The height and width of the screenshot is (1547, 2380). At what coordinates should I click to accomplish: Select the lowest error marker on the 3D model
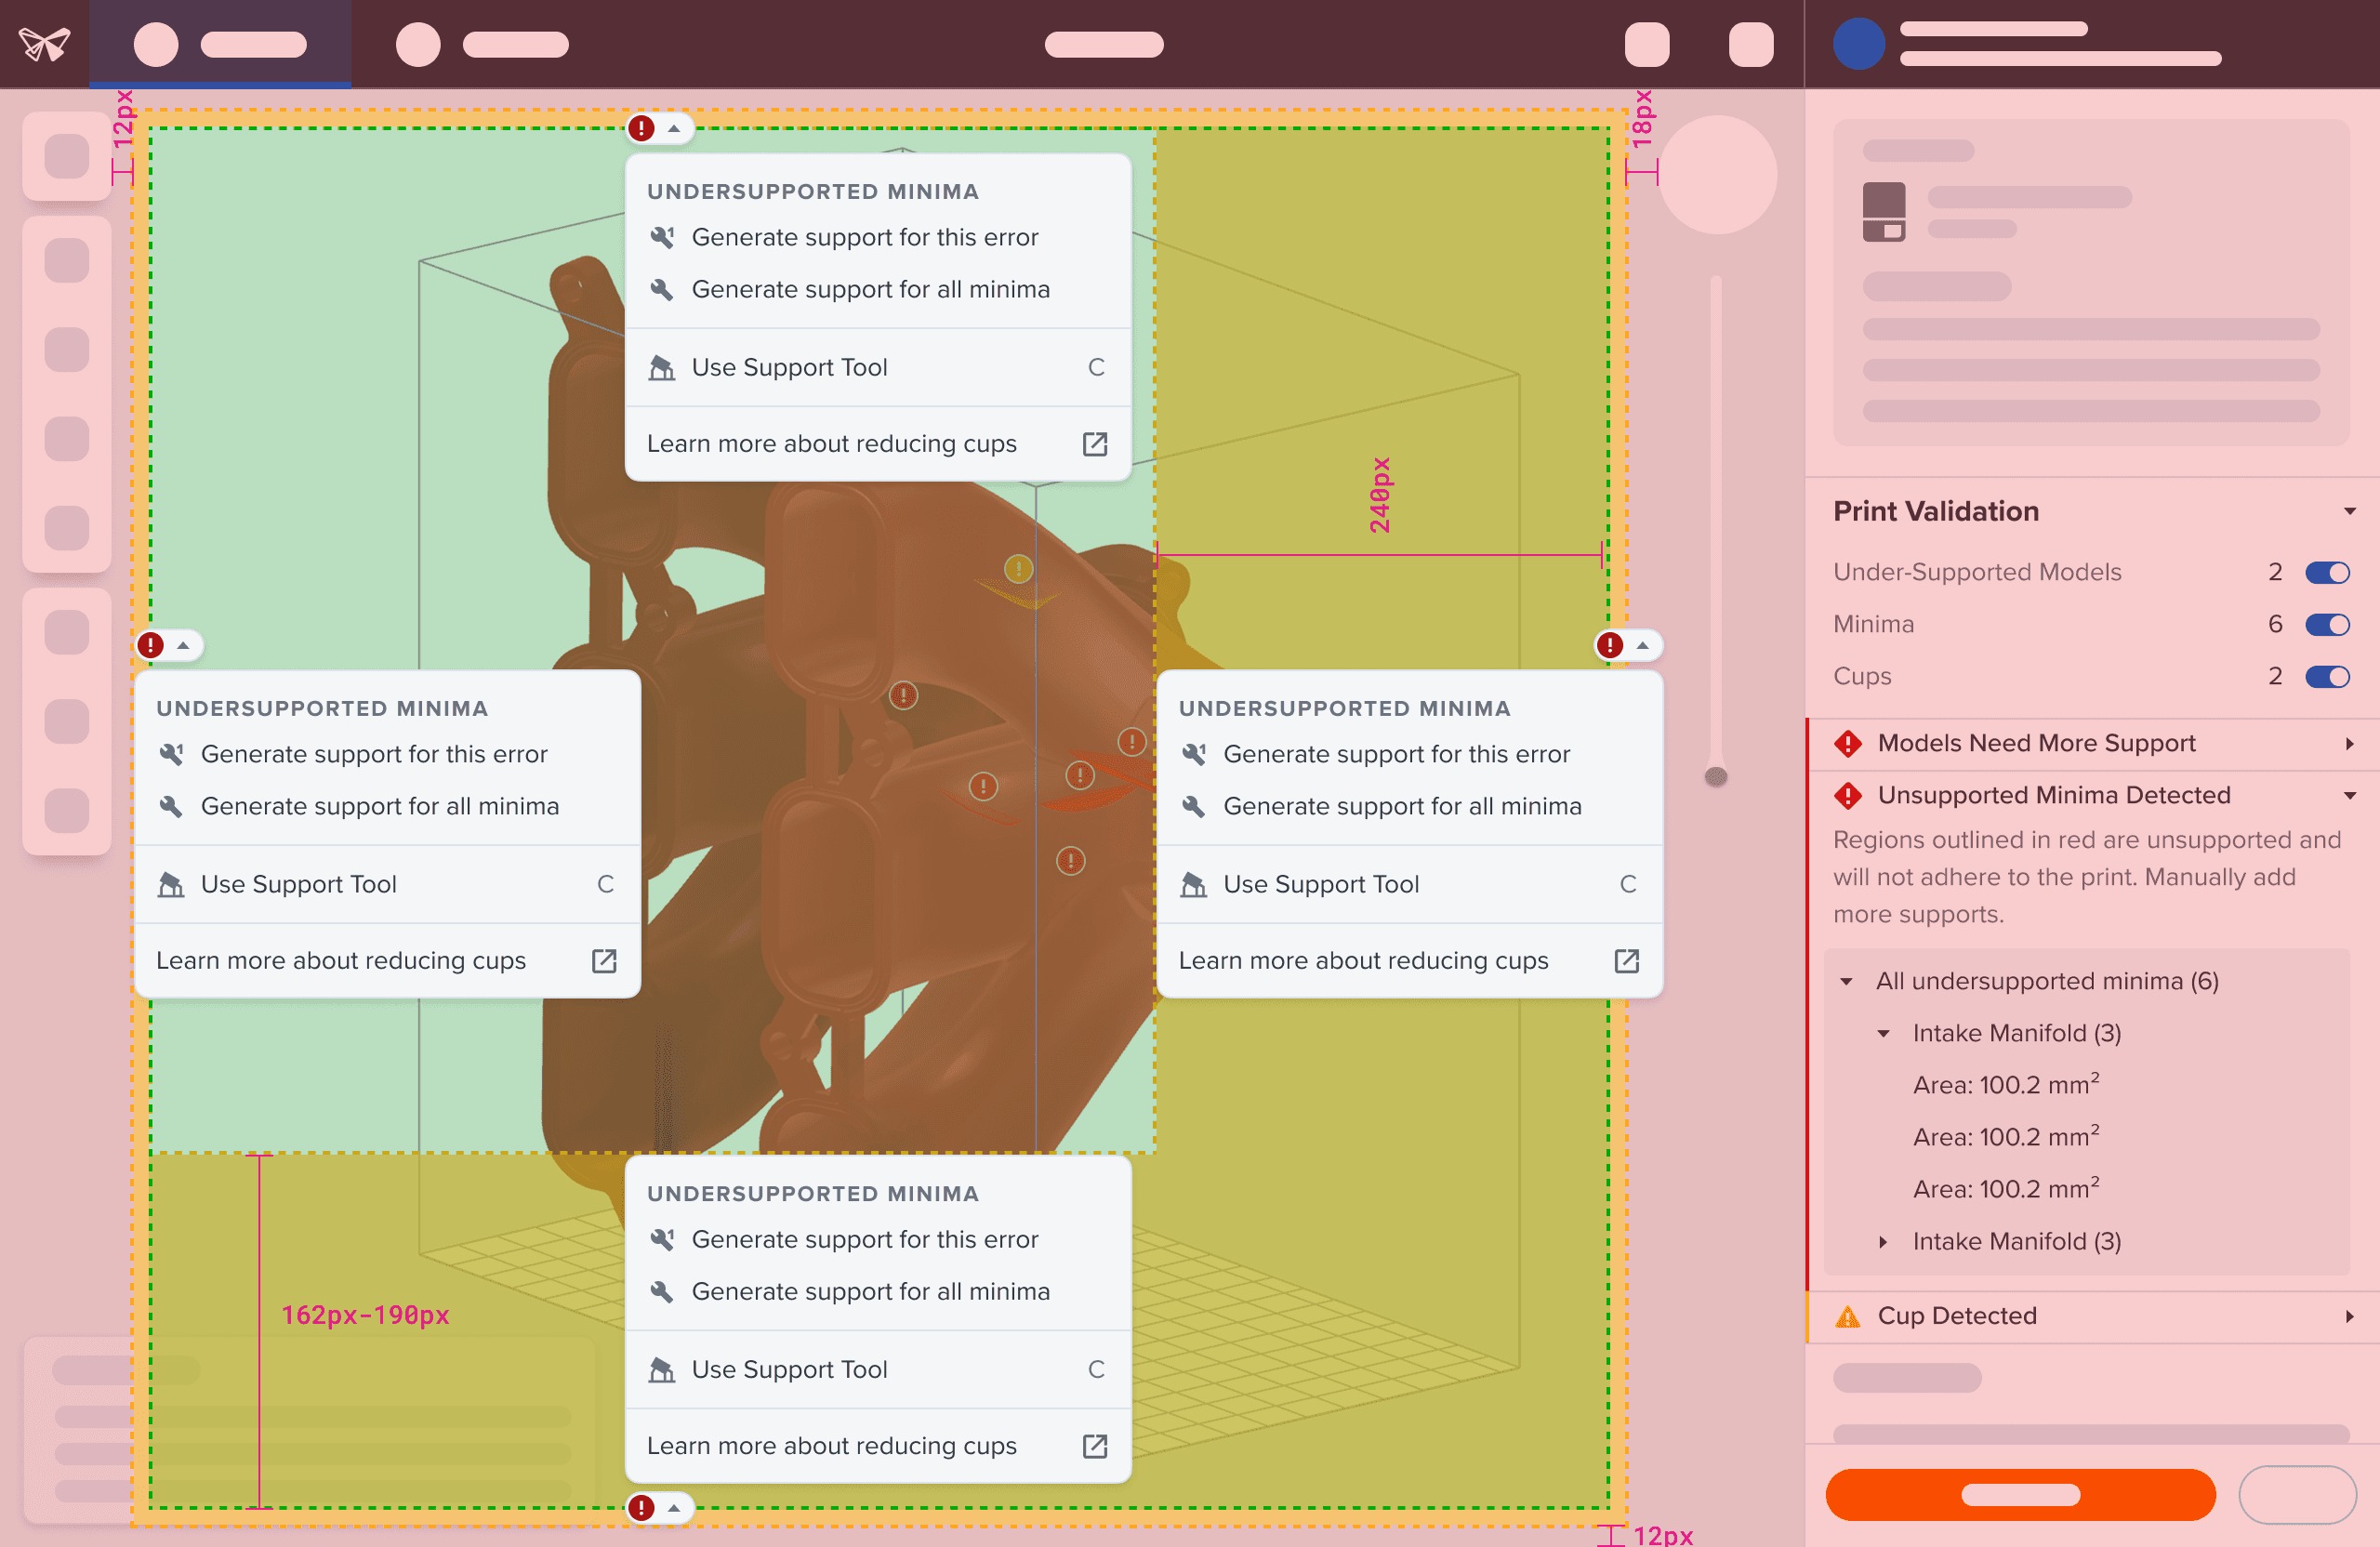coord(1070,861)
